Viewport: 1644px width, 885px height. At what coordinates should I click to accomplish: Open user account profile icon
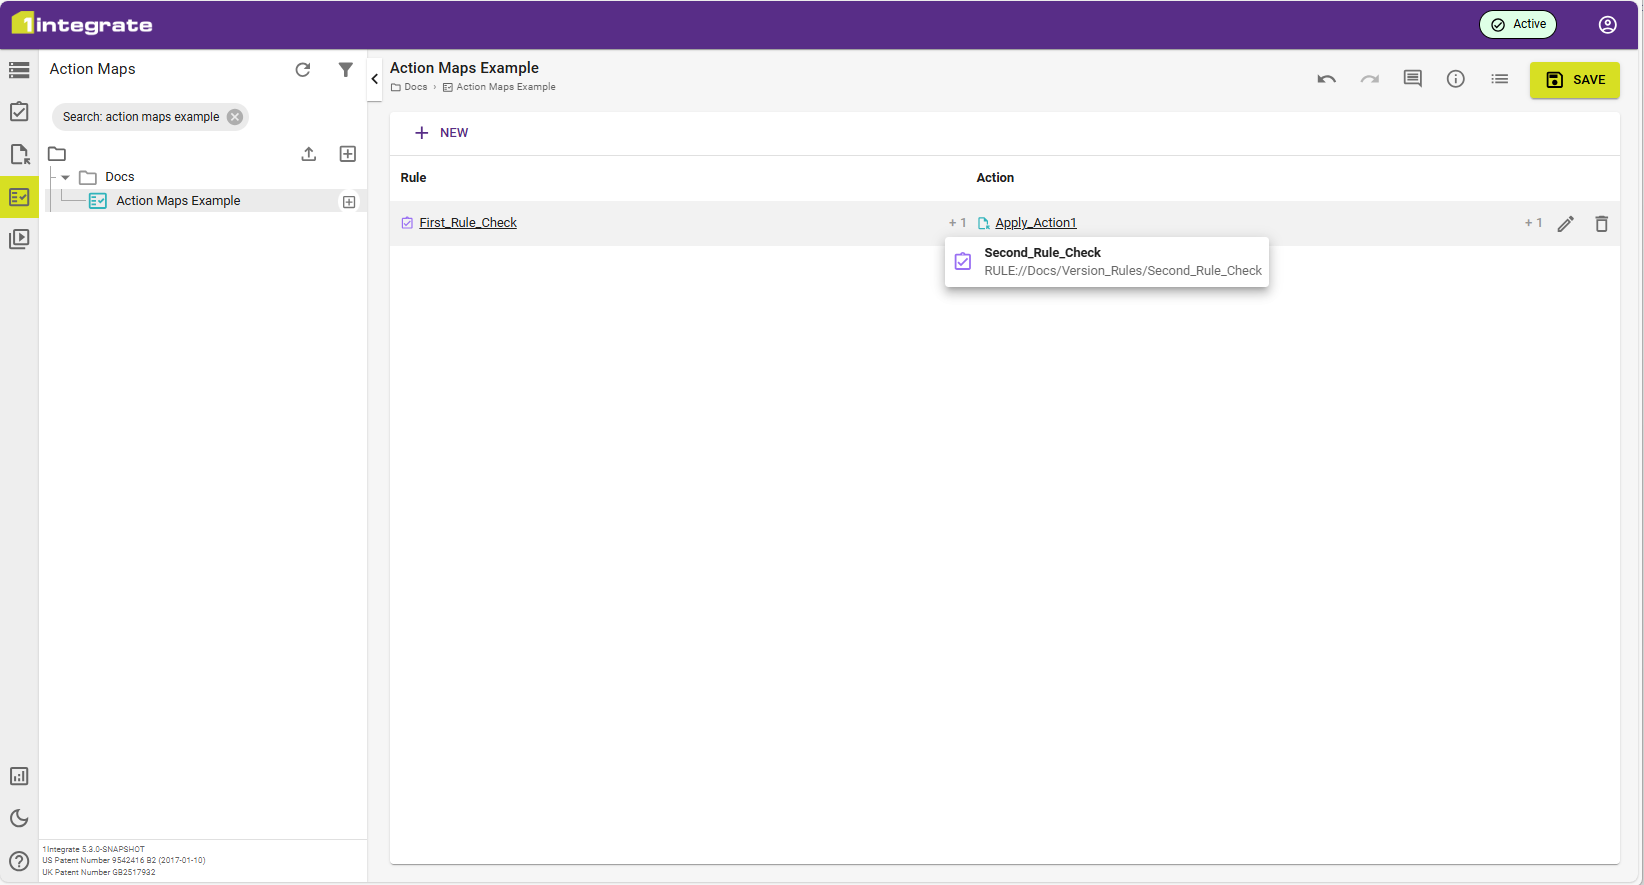[1607, 25]
